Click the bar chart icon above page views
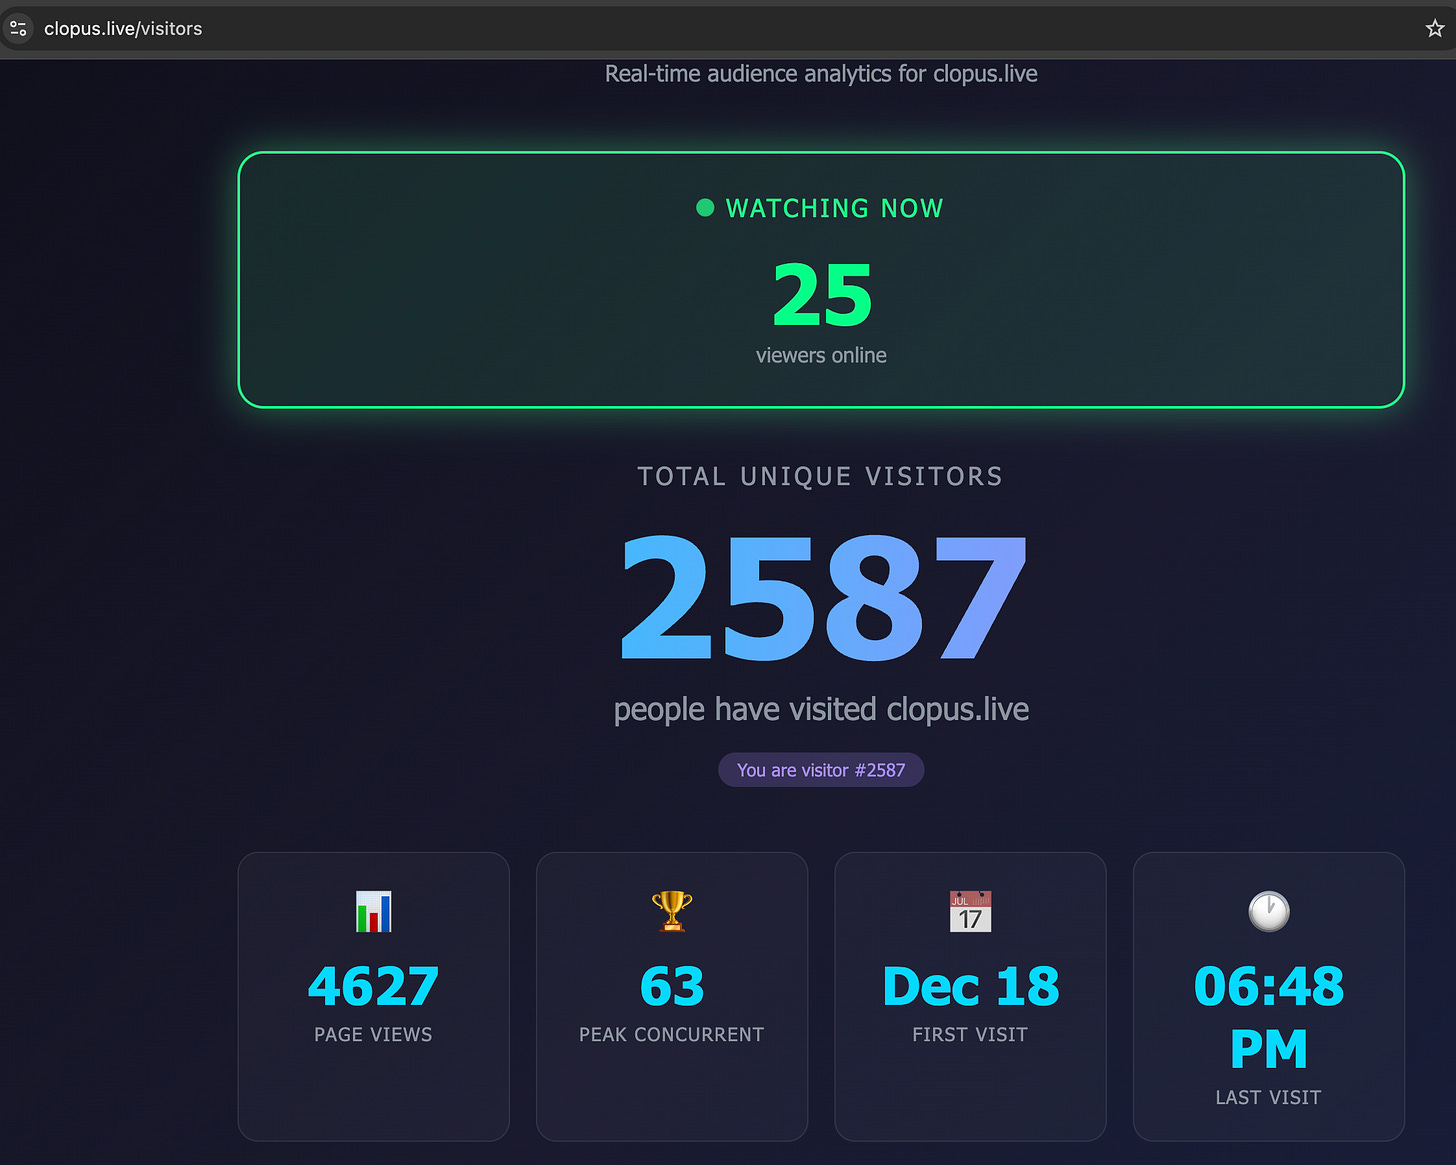1456x1165 pixels. point(373,911)
